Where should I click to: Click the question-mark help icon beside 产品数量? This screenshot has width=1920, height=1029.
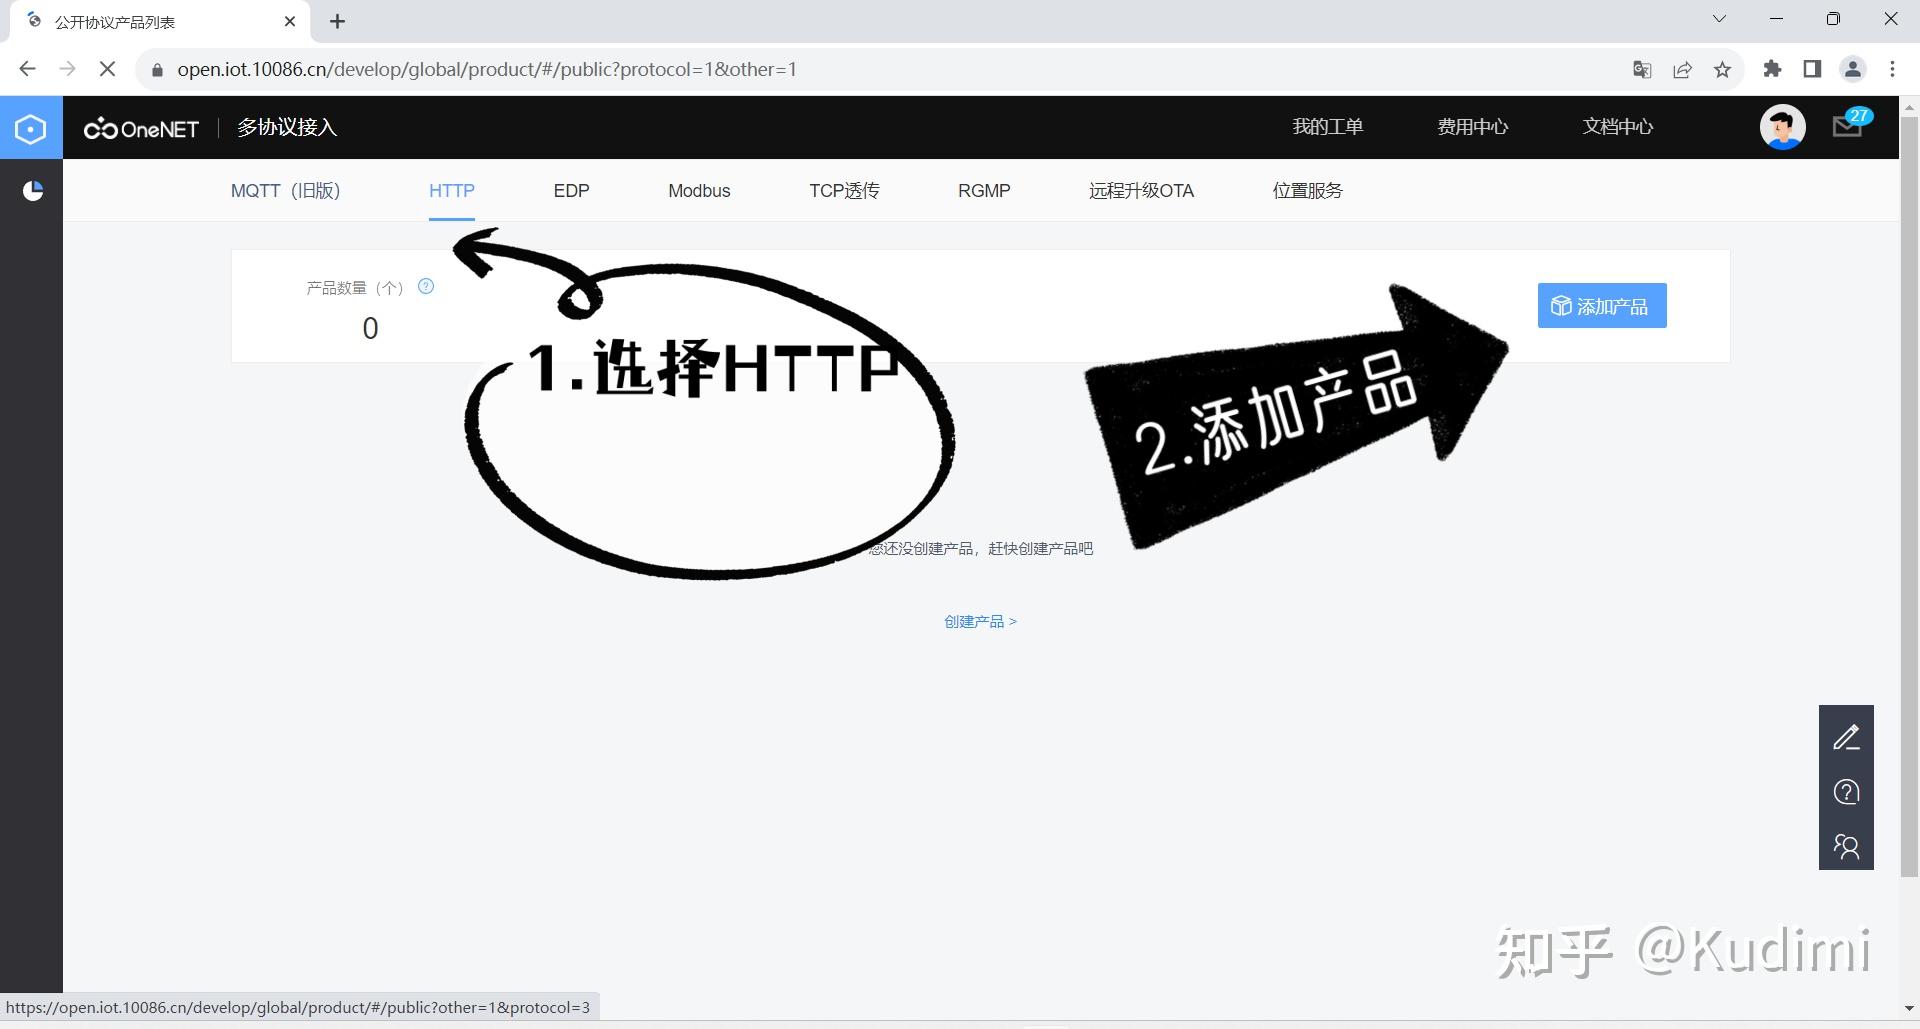[x=426, y=287]
